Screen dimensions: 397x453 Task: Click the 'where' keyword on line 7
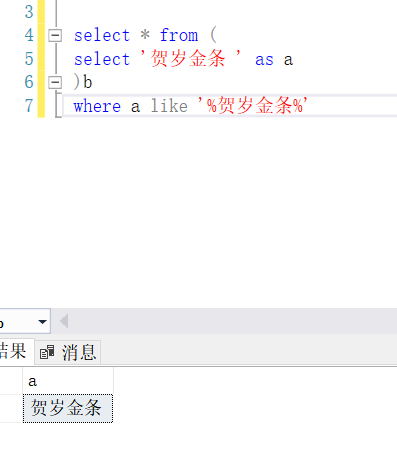(x=97, y=106)
